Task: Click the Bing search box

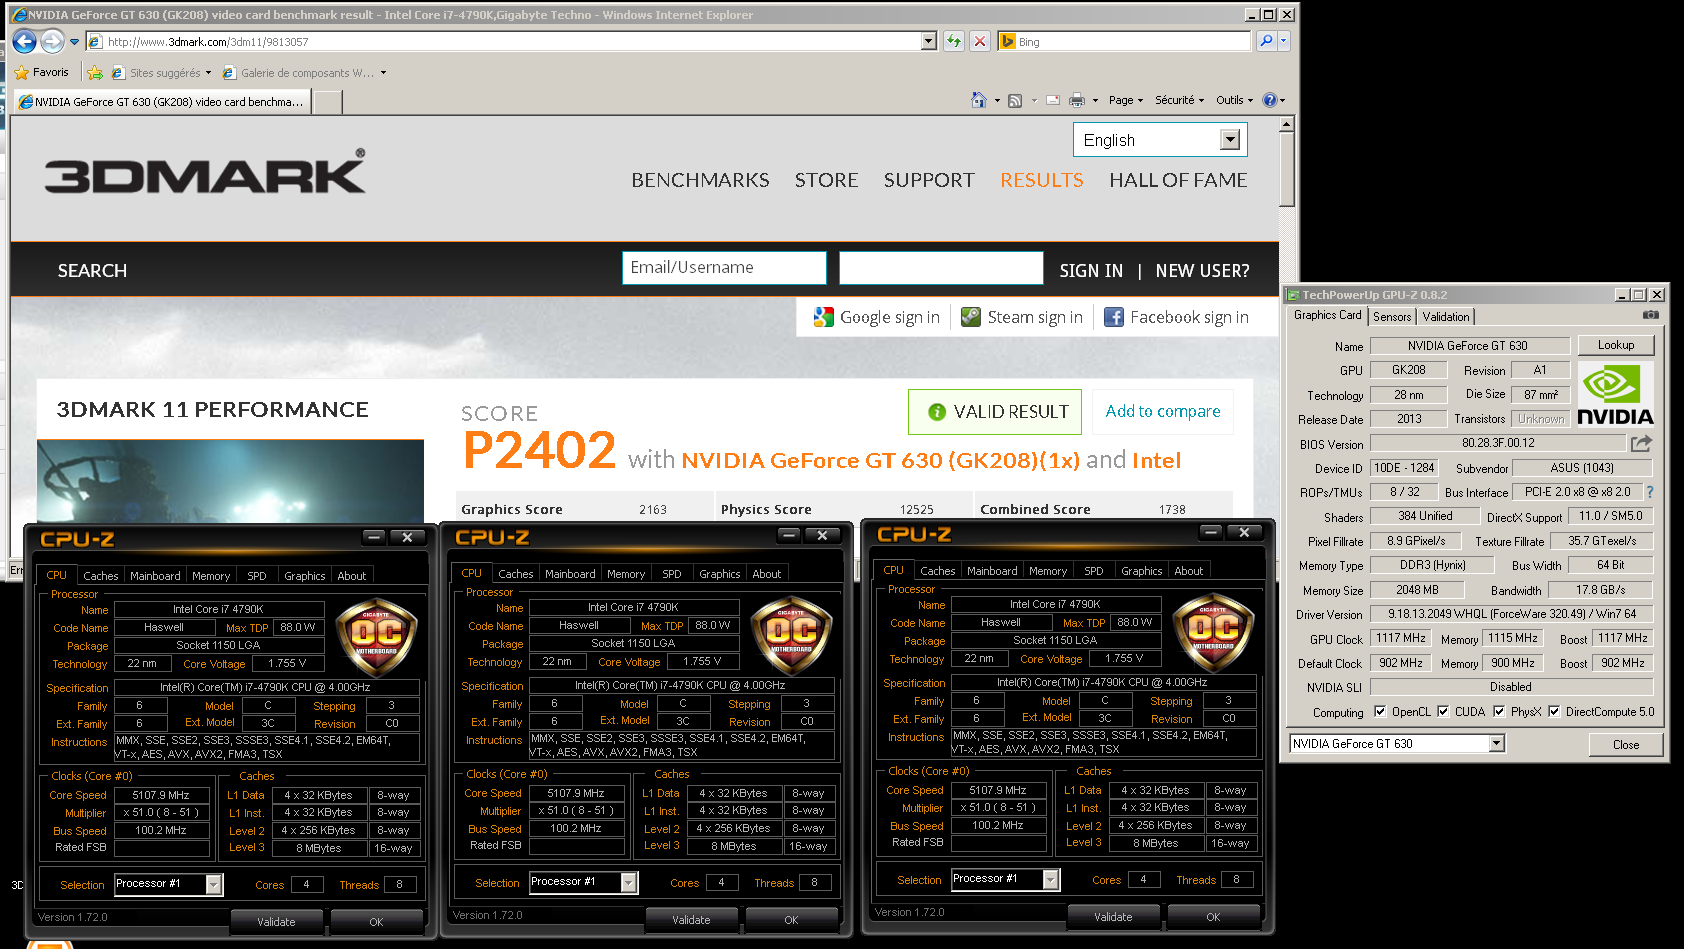Action: tap(1125, 41)
